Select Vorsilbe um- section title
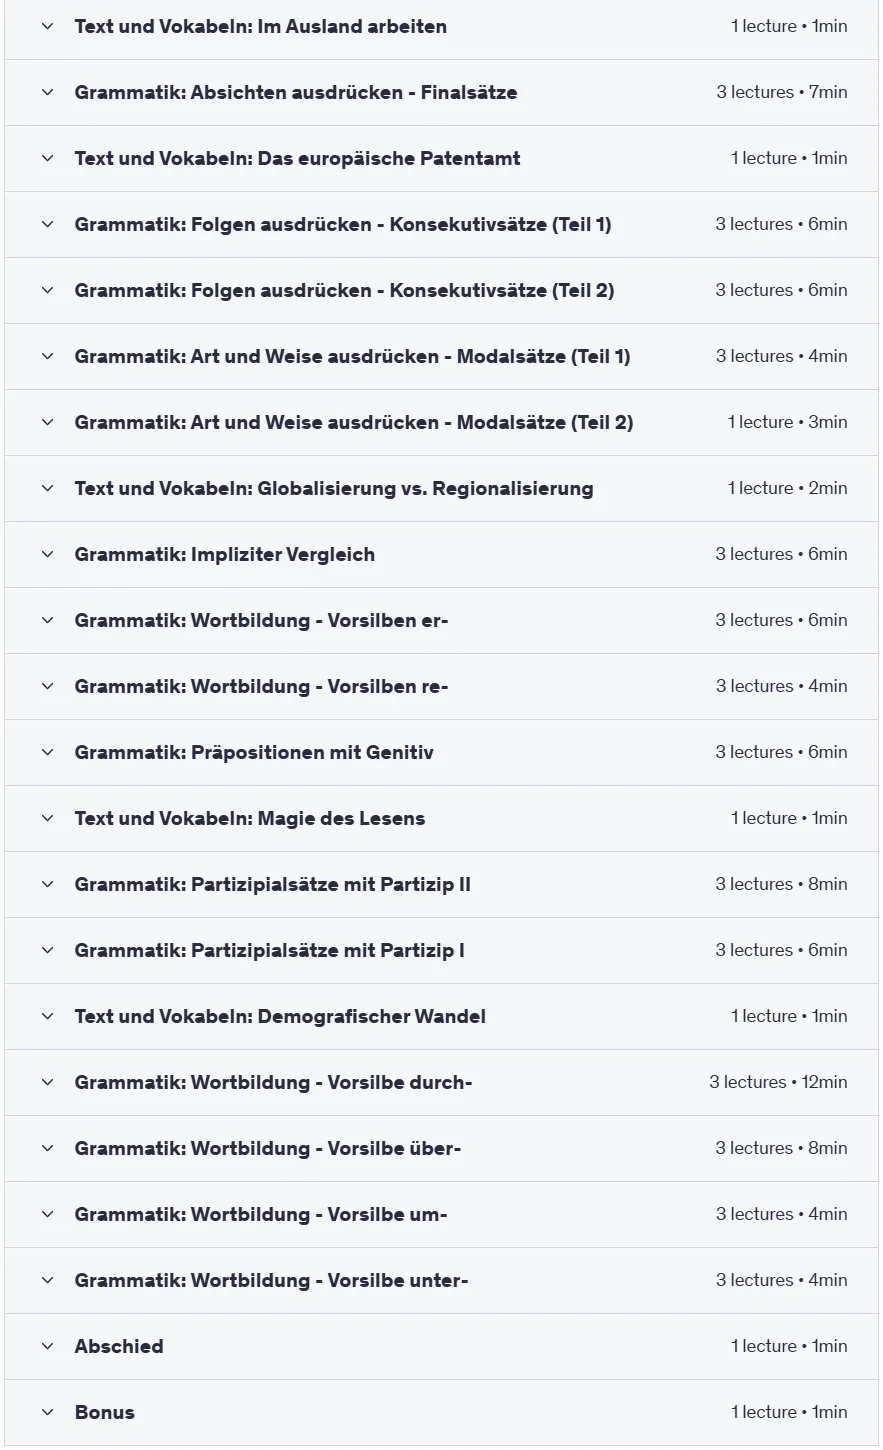The width and height of the screenshot is (883, 1450). pos(261,1215)
